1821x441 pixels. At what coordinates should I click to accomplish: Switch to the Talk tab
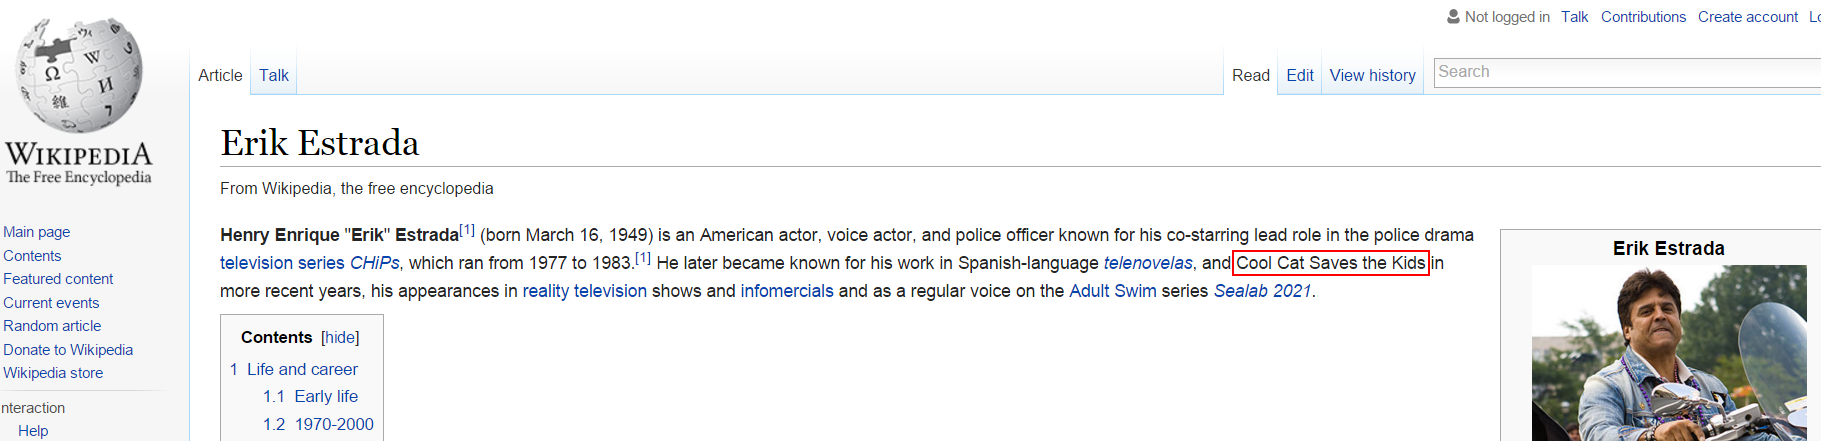[273, 75]
